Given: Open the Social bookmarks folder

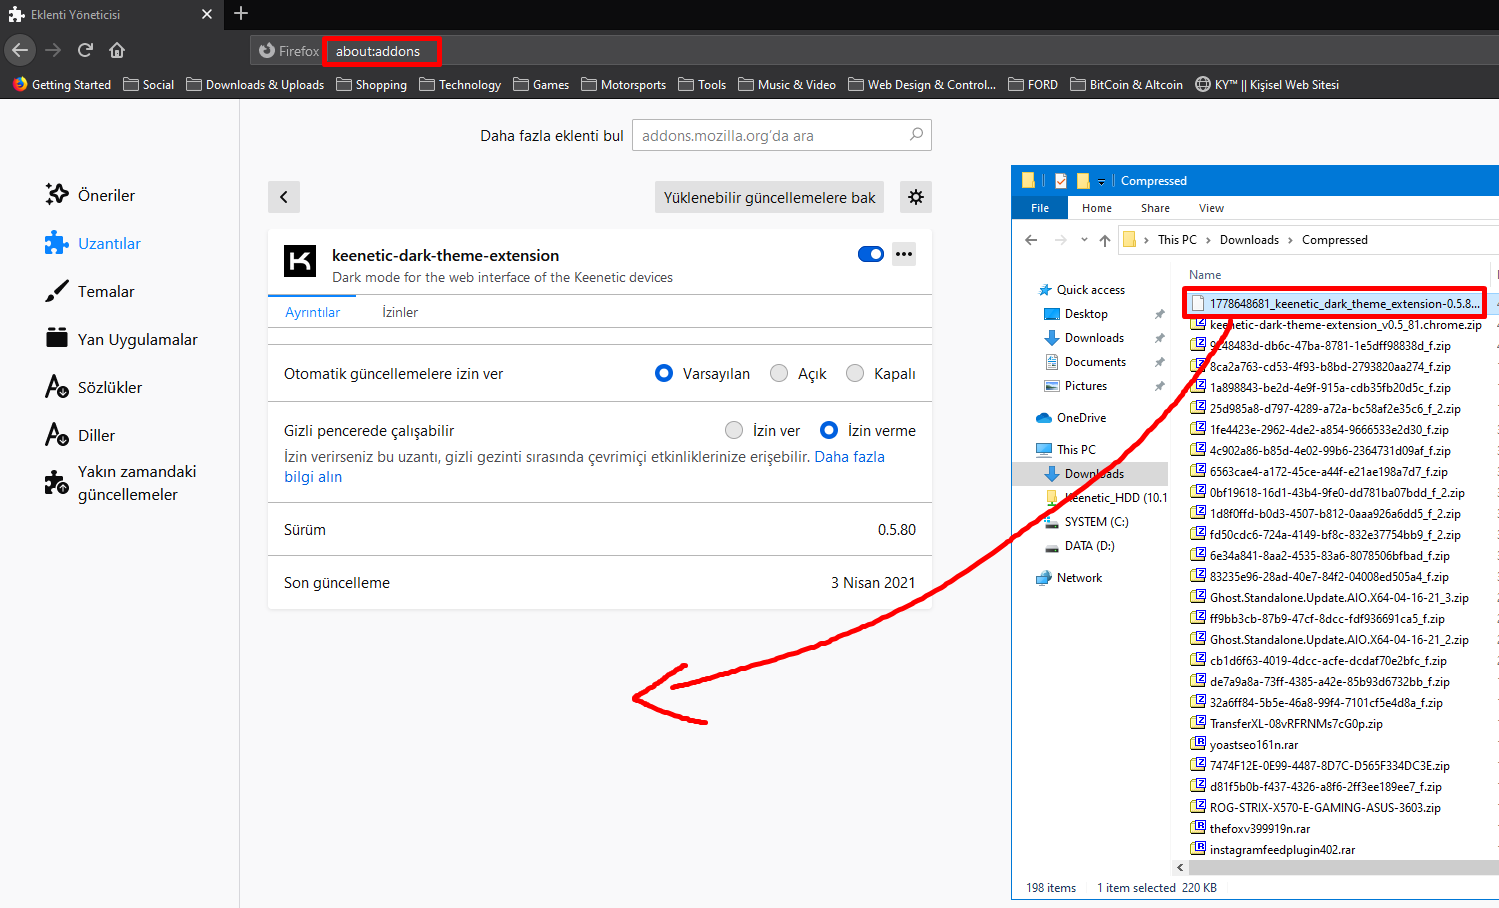Looking at the screenshot, I should pyautogui.click(x=149, y=85).
